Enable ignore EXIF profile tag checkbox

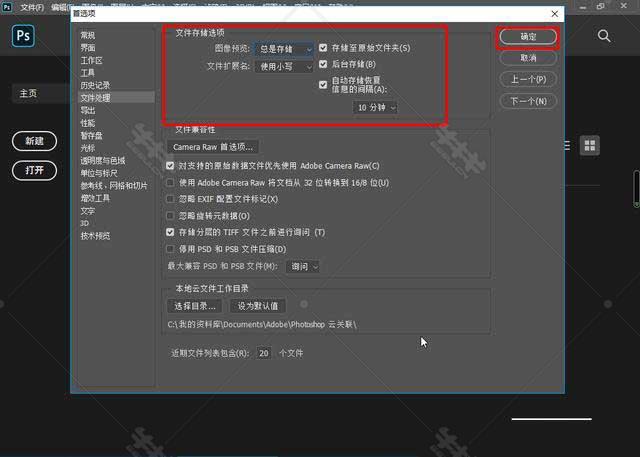click(170, 199)
